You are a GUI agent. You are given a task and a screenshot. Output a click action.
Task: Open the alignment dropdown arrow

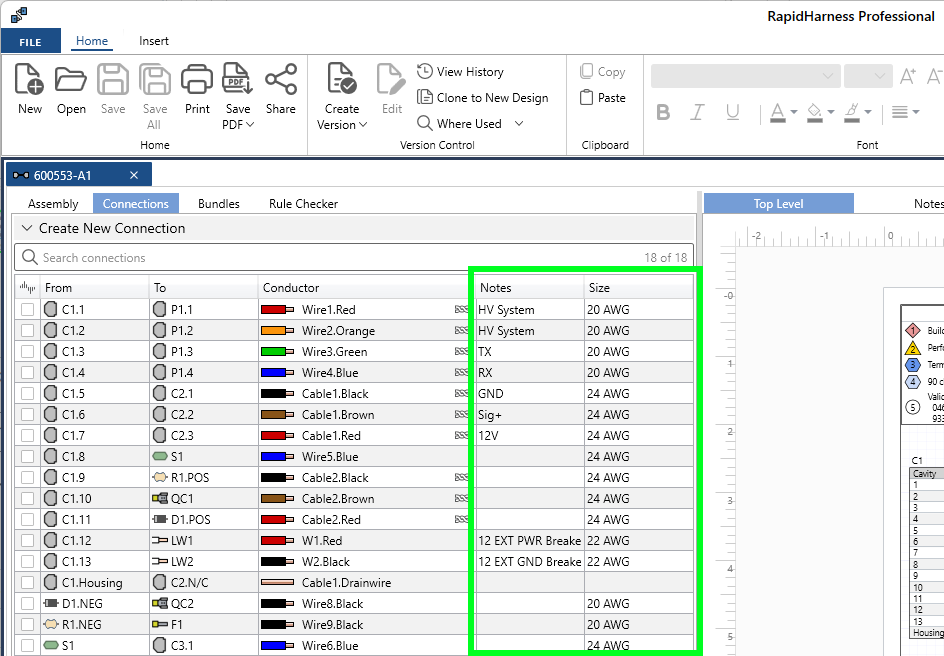pyautogui.click(x=916, y=112)
